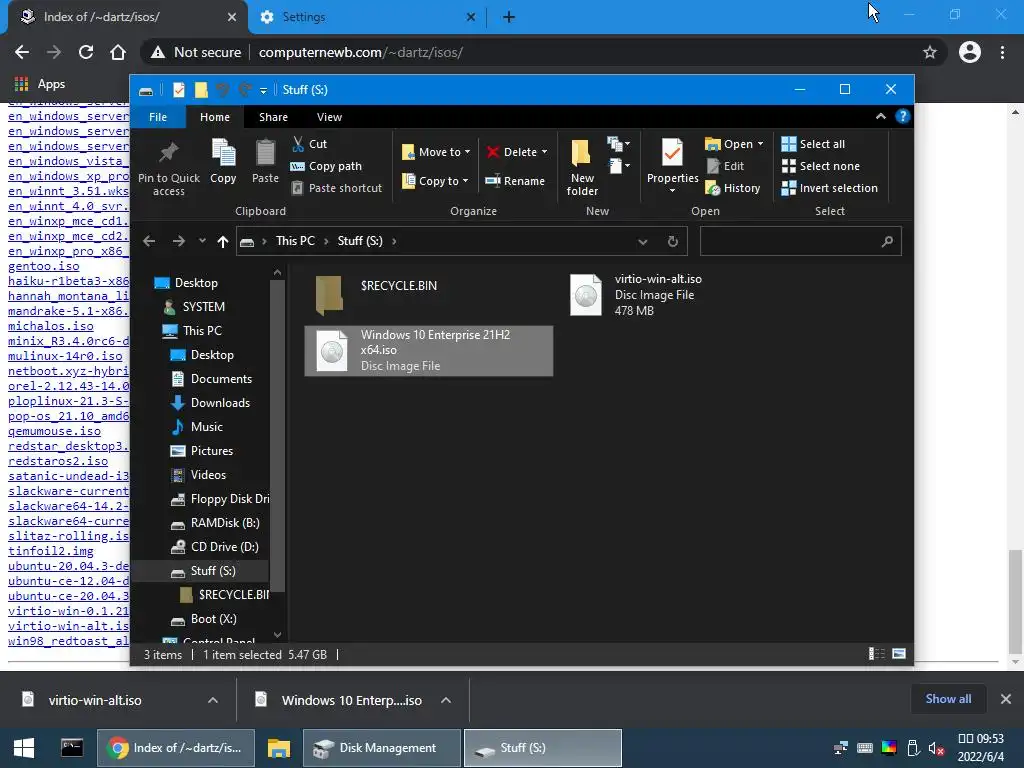Click Select none in ribbon

tap(821, 166)
